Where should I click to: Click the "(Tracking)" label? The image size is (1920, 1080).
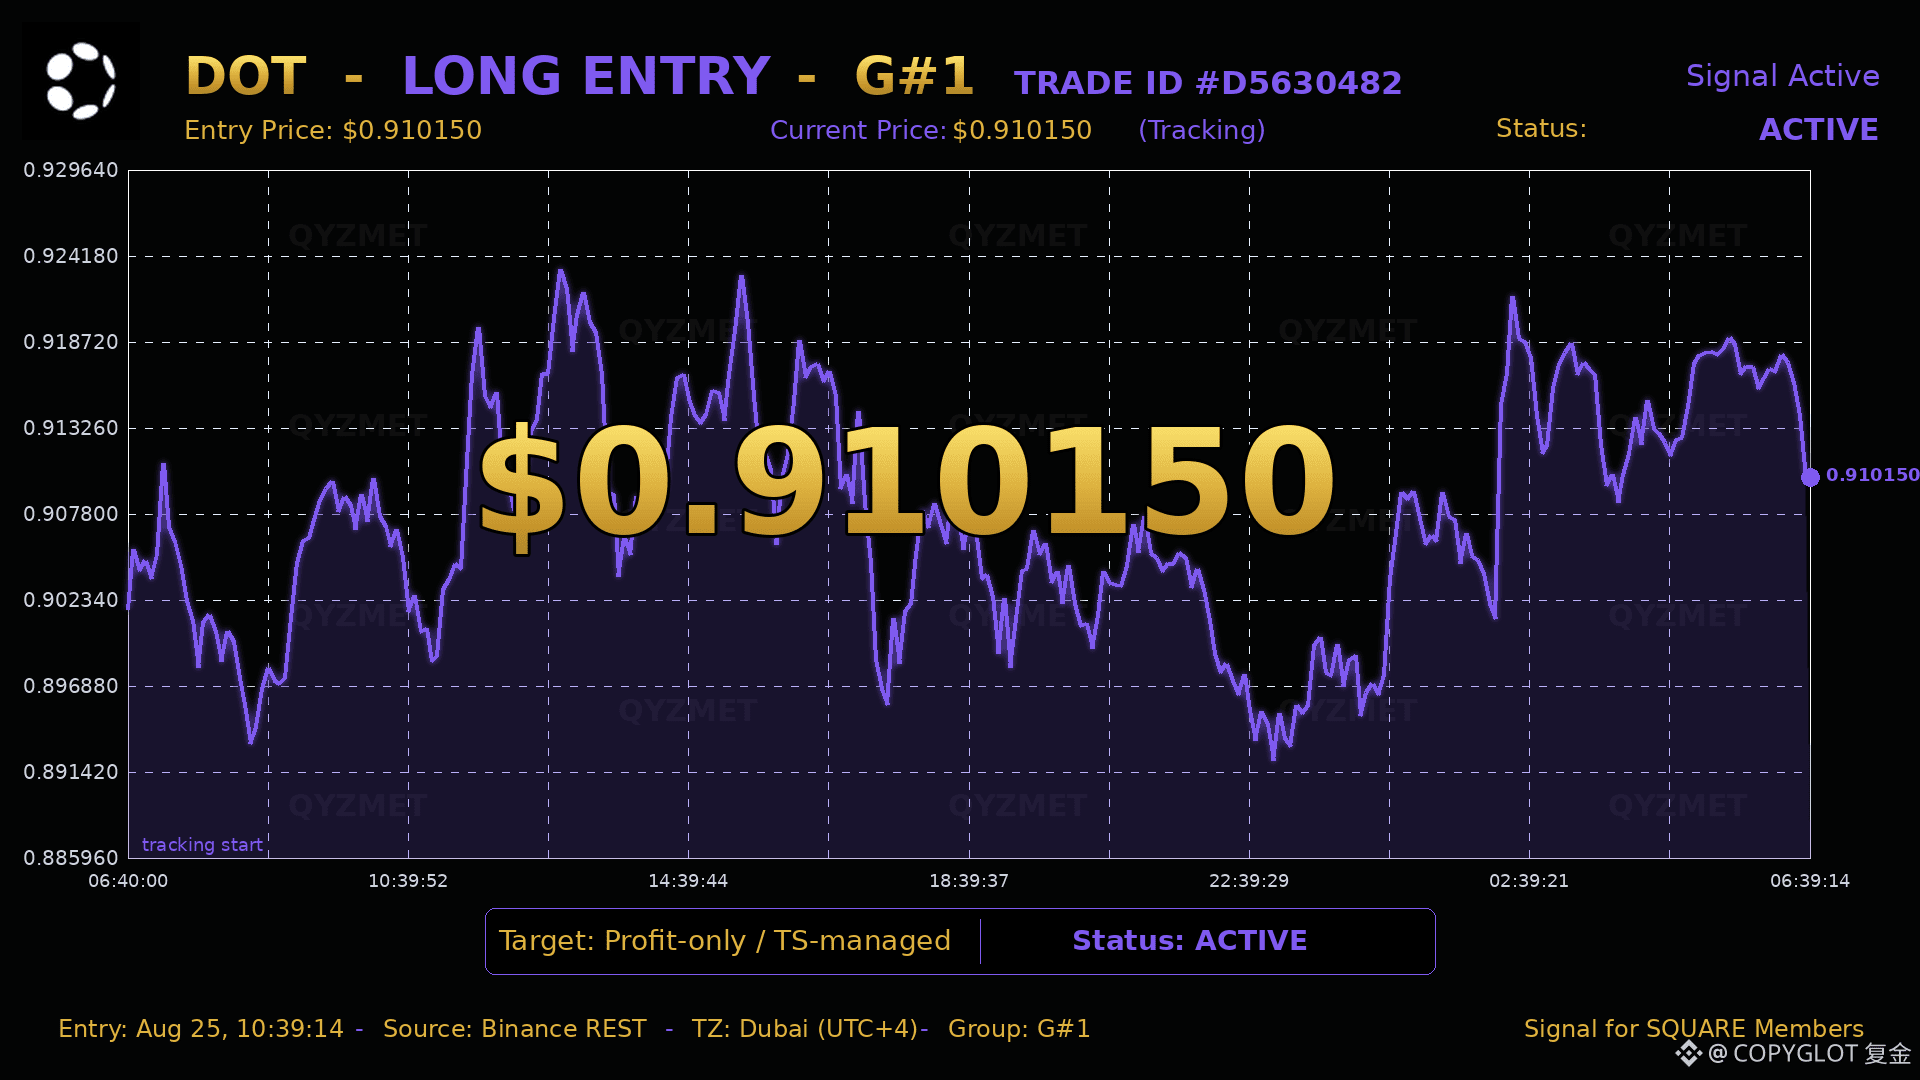[1202, 130]
